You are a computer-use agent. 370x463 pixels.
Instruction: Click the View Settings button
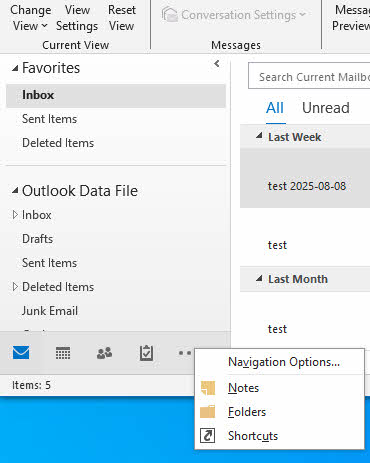(77, 18)
